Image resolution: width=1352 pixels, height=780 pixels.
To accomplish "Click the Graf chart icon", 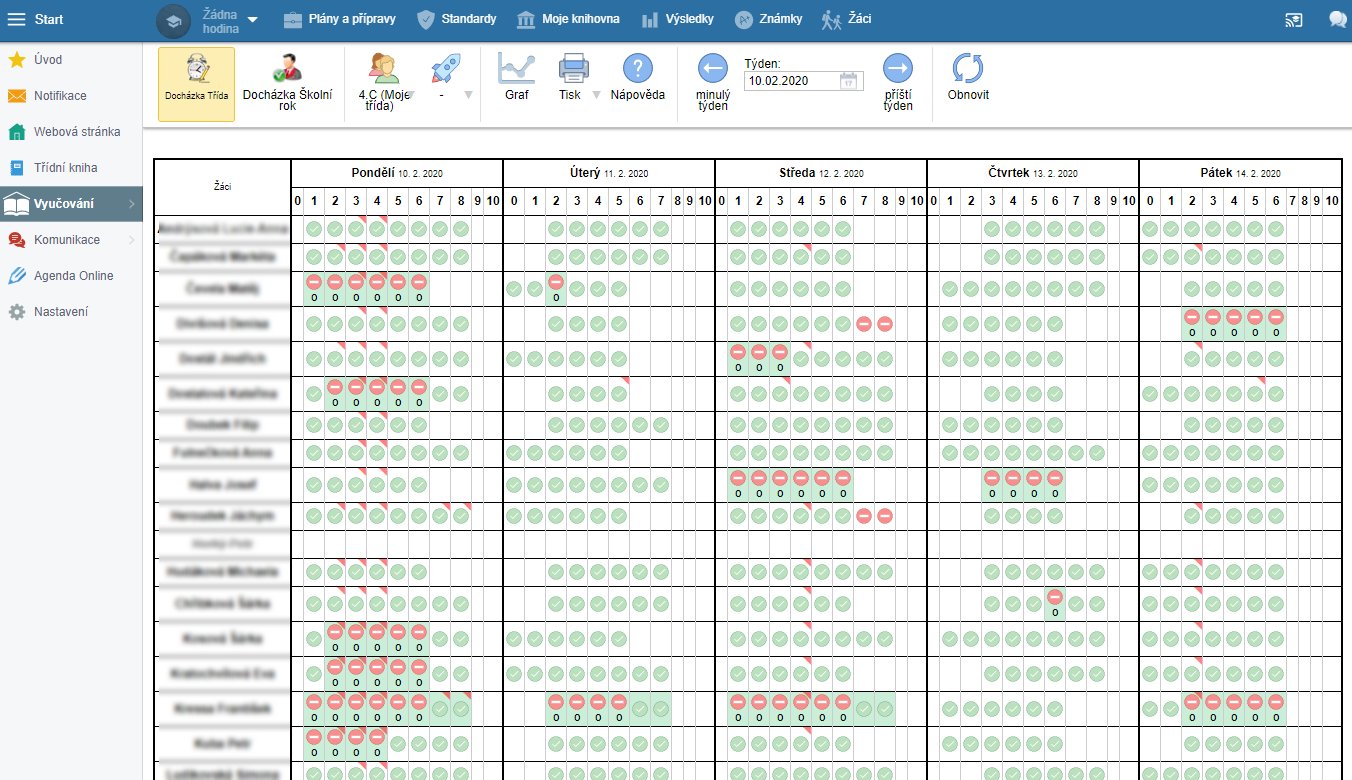I will tap(516, 70).
